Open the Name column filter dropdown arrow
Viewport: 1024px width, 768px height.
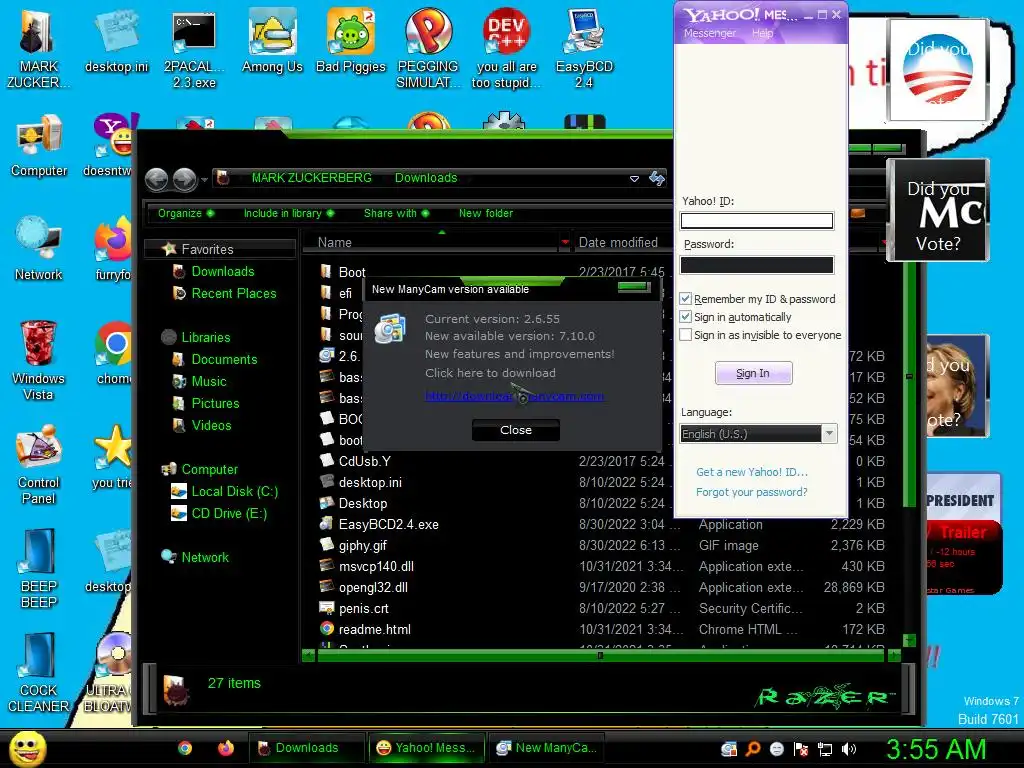[565, 242]
